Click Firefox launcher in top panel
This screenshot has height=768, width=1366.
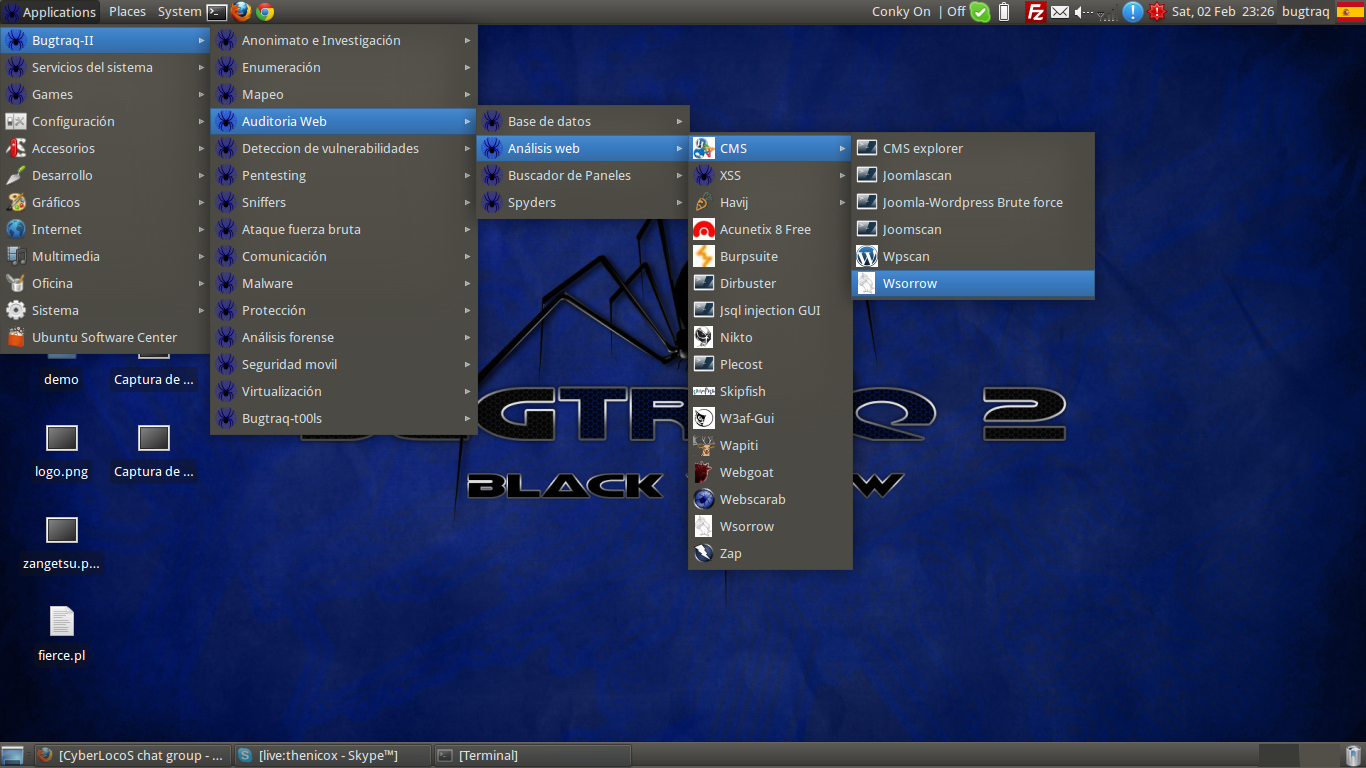click(241, 12)
